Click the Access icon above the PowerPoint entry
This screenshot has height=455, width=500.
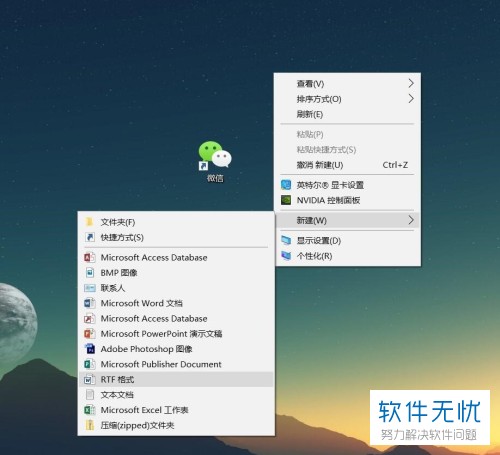pyautogui.click(x=89, y=318)
